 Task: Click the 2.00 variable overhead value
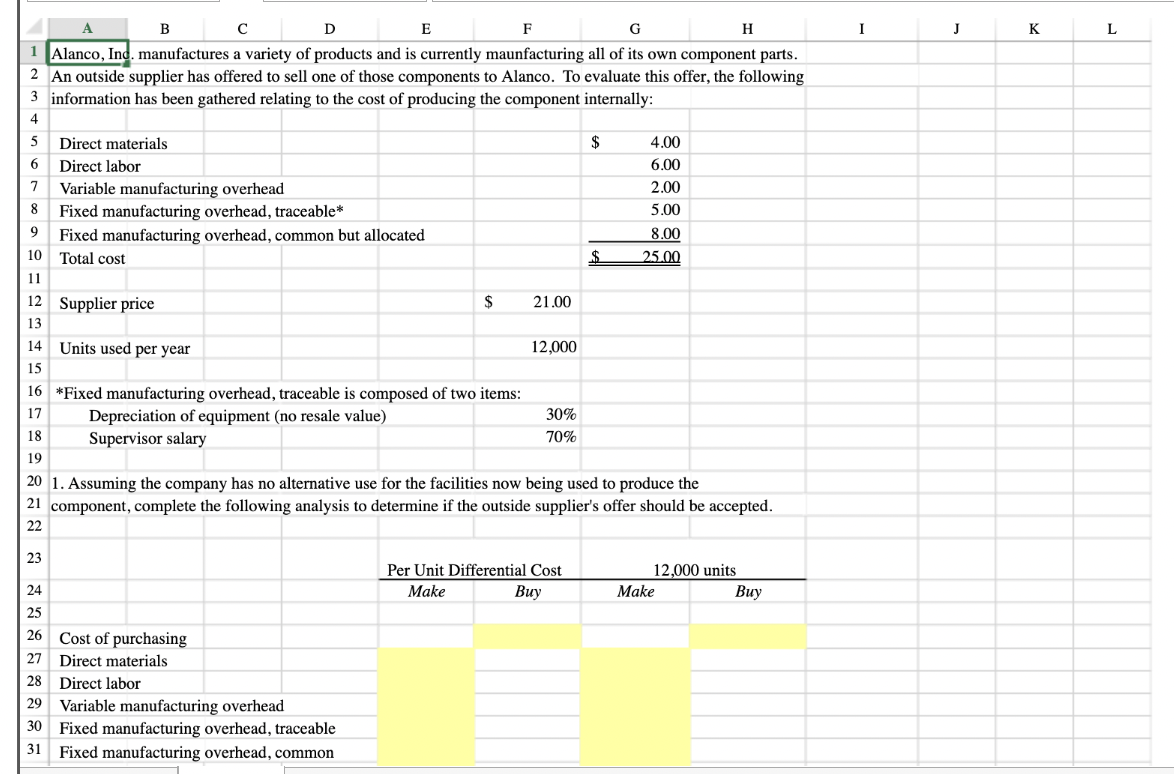(665, 187)
